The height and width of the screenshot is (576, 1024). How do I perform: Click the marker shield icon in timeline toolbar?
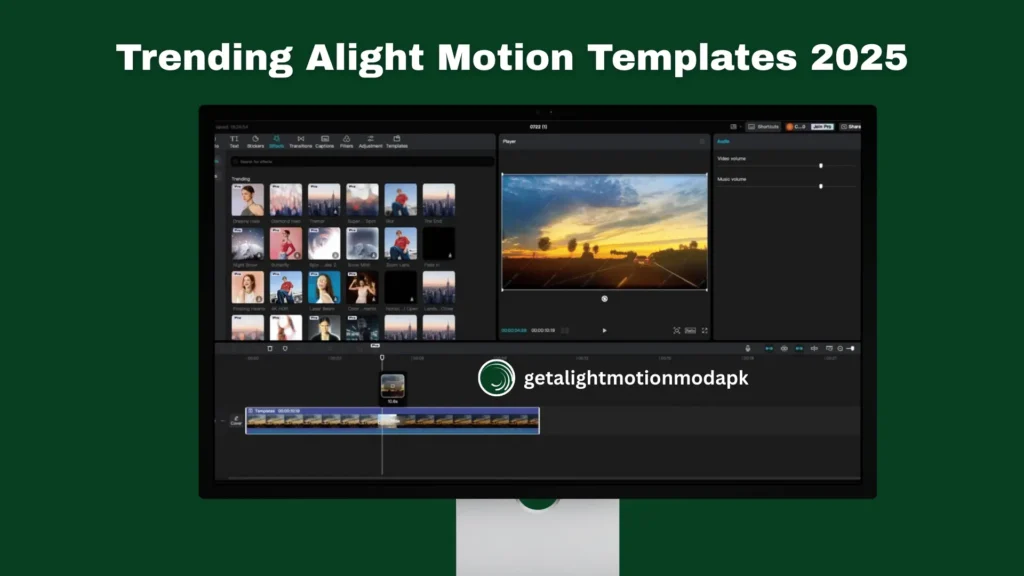click(285, 349)
